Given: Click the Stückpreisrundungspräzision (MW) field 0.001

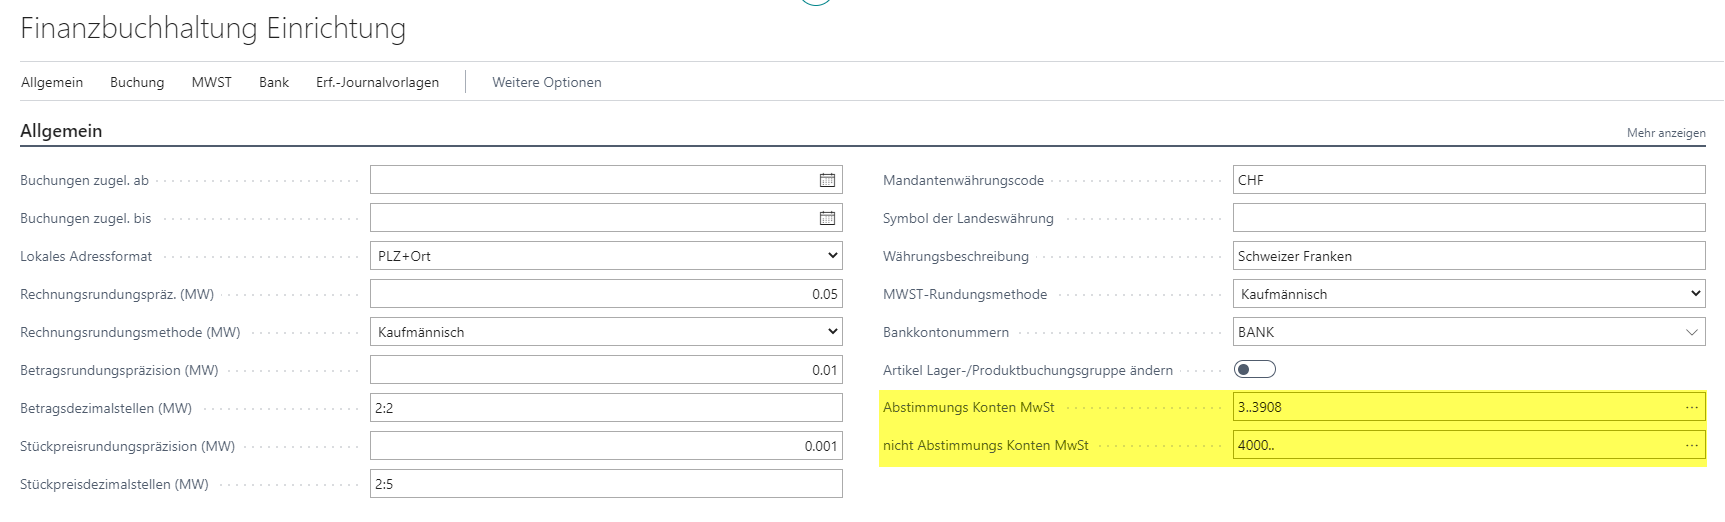Looking at the screenshot, I should coord(606,446).
